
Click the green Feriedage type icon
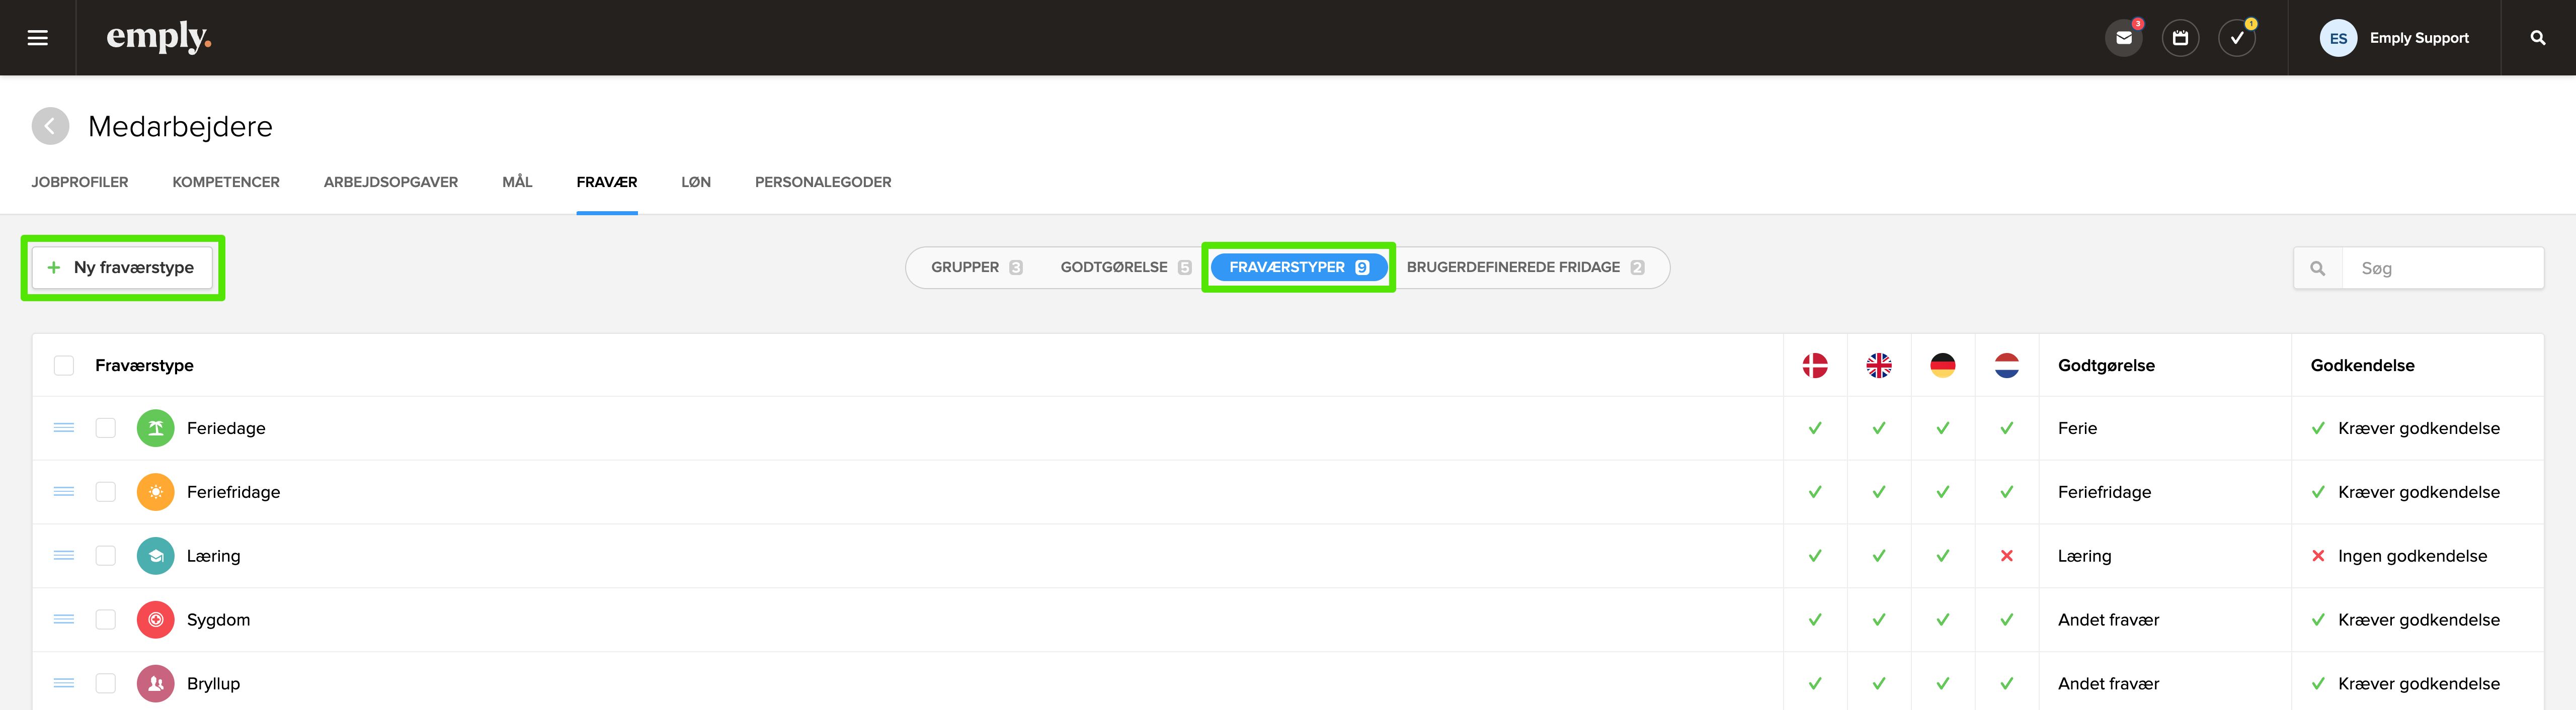155,428
